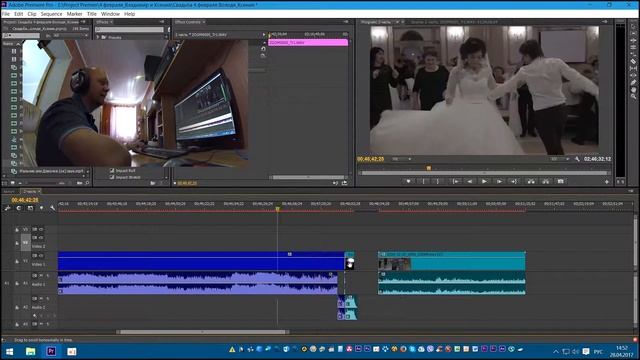This screenshot has height=360, width=640.
Task: Select the pink clip bar in Effect Controls
Action: tap(308, 42)
